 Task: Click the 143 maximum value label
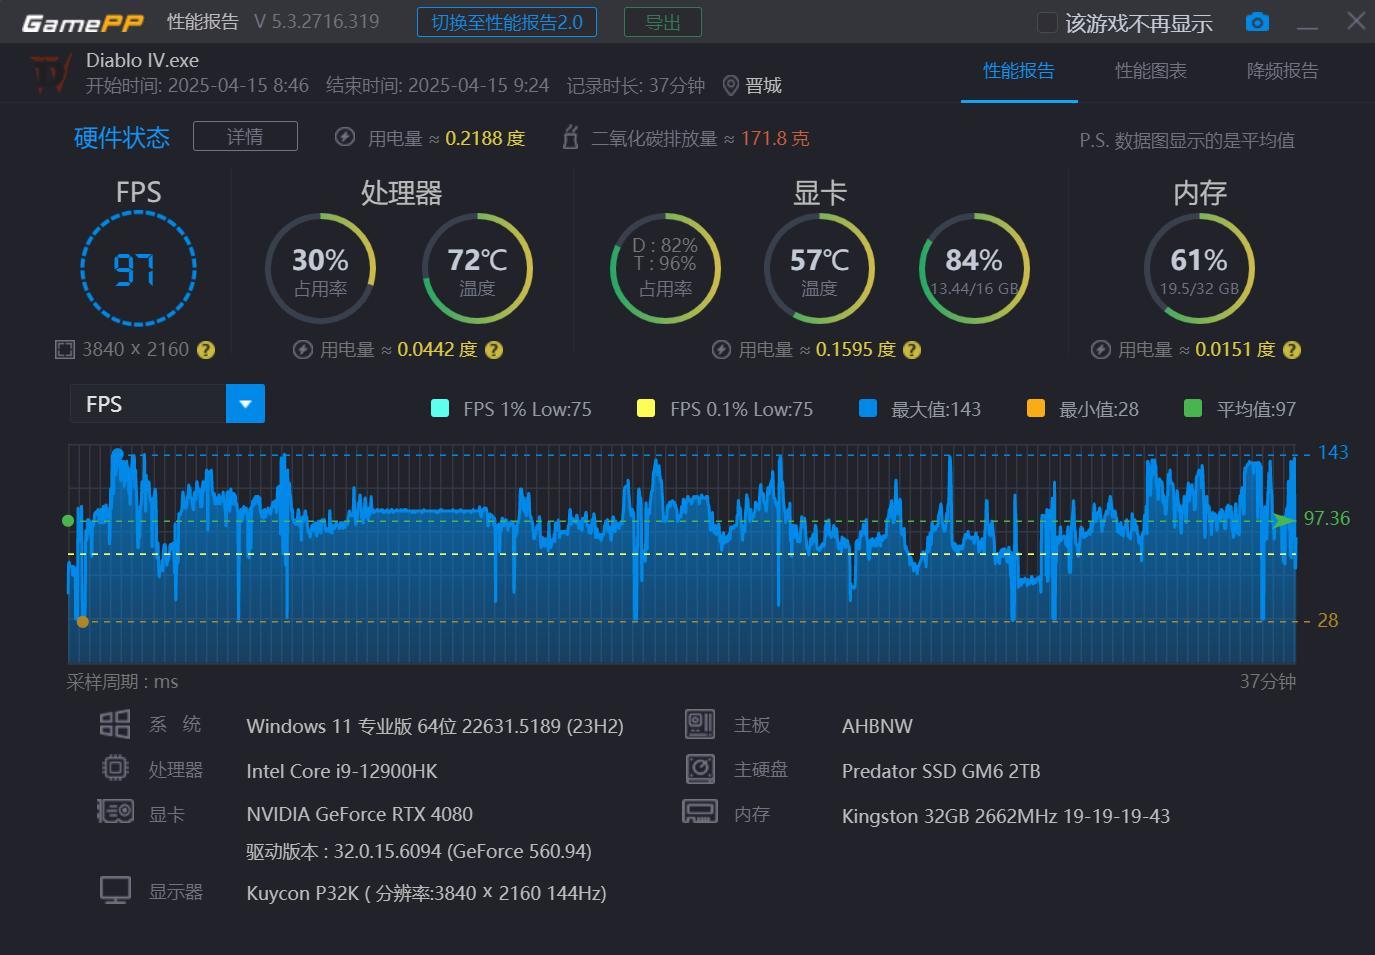(1333, 452)
